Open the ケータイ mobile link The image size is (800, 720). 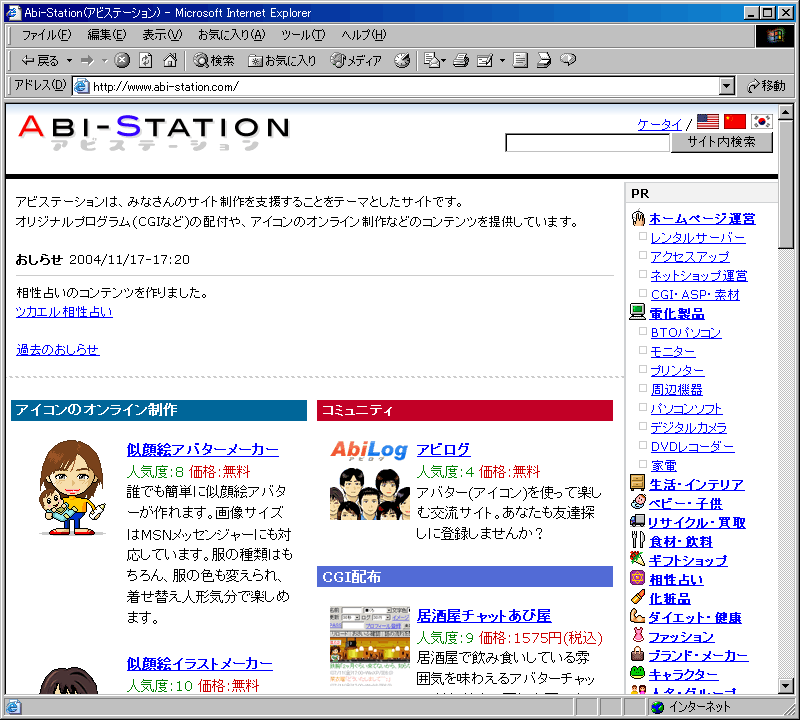tap(659, 124)
